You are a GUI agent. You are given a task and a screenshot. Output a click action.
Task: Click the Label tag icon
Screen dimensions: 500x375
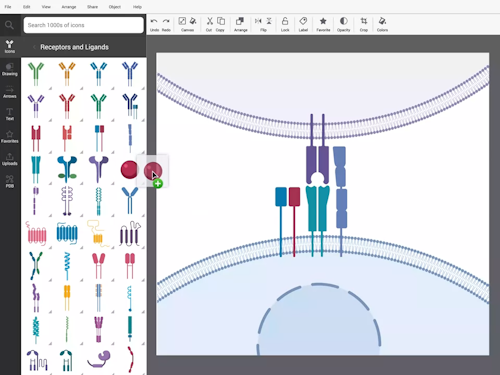click(x=303, y=24)
